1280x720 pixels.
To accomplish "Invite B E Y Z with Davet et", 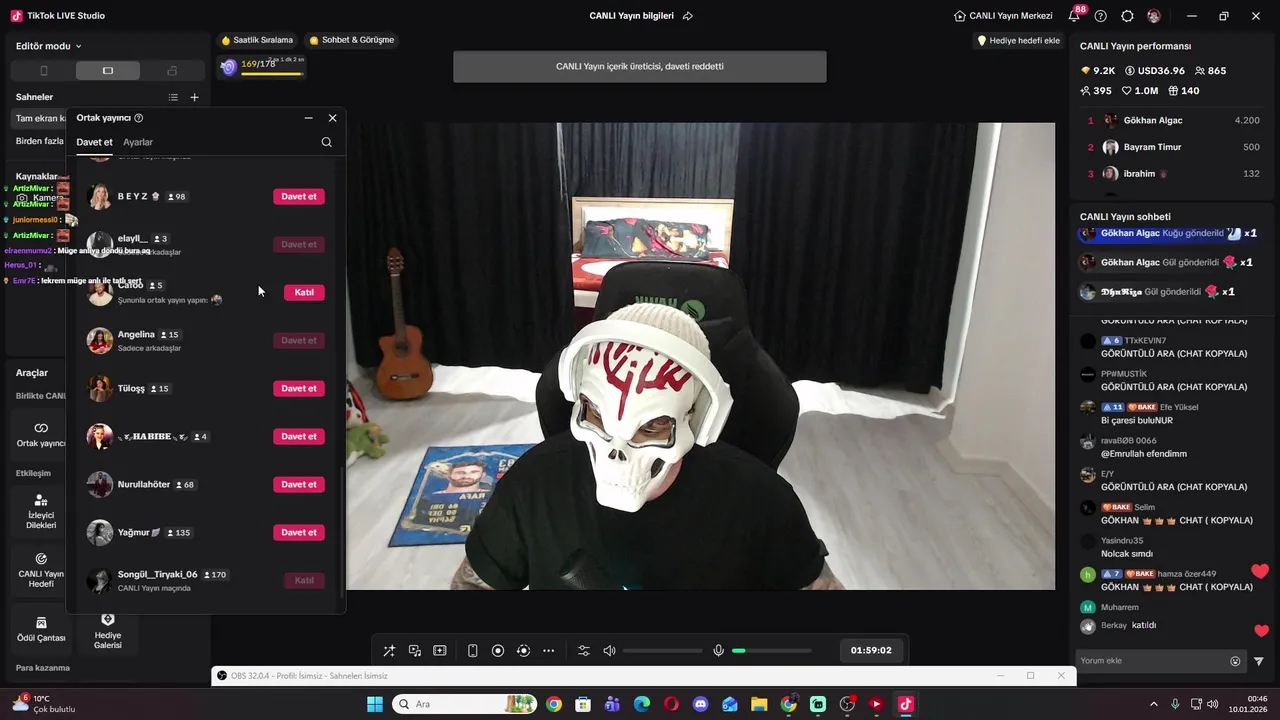I will 299,196.
